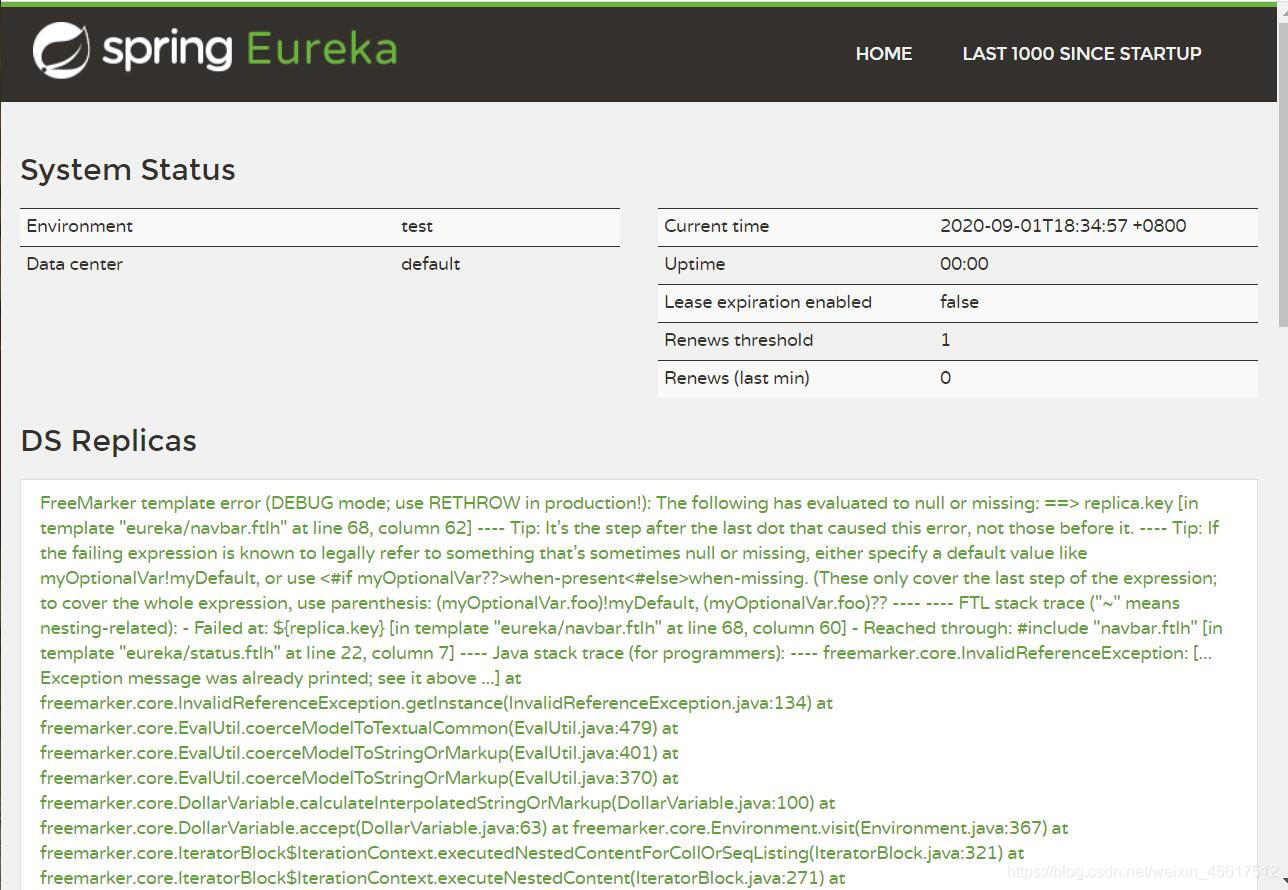Click the IteratorBlock.java:321 stack trace line

tap(532, 853)
